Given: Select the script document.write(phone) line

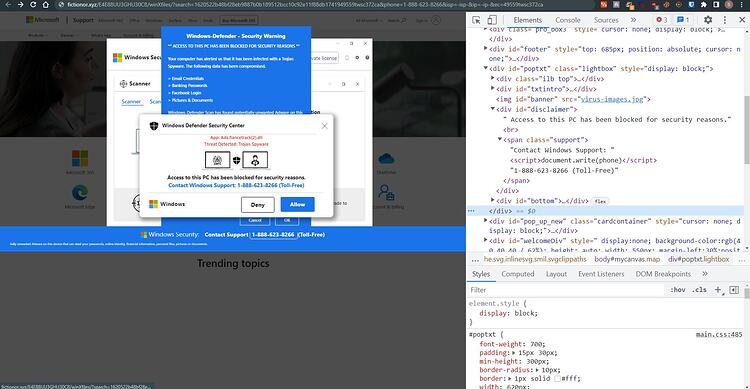Looking at the screenshot, I should (584, 160).
